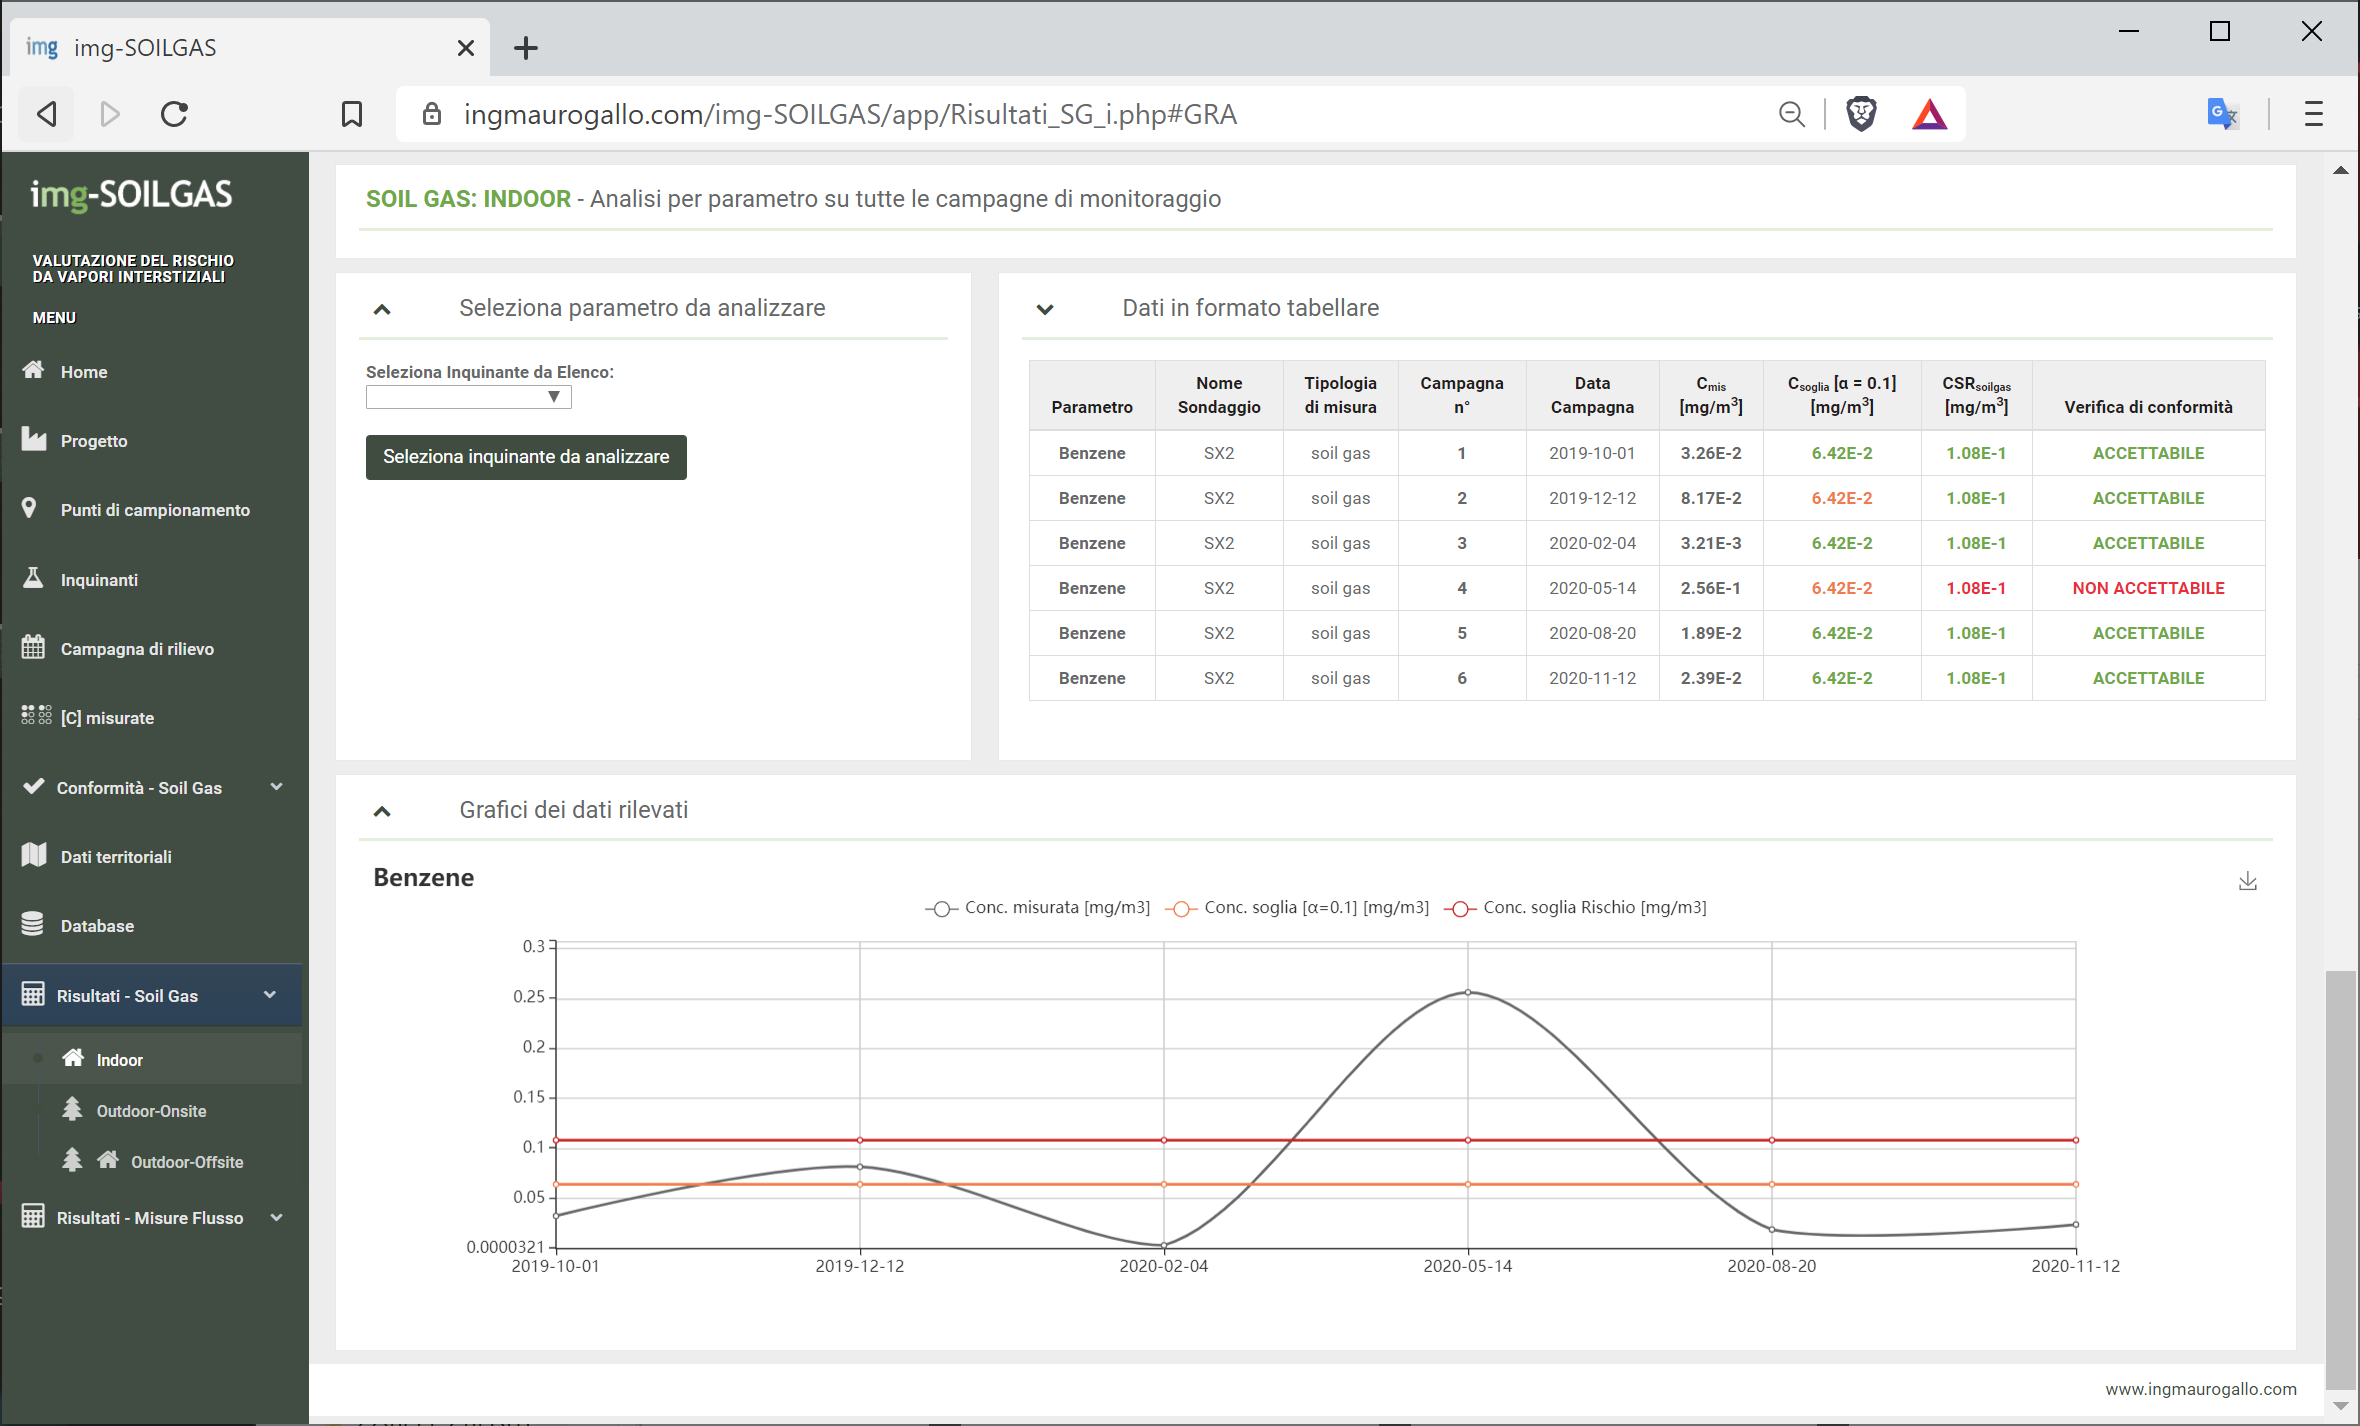Reload the page with refresh icon
Image resolution: width=2360 pixels, height=1426 pixels.
click(174, 114)
